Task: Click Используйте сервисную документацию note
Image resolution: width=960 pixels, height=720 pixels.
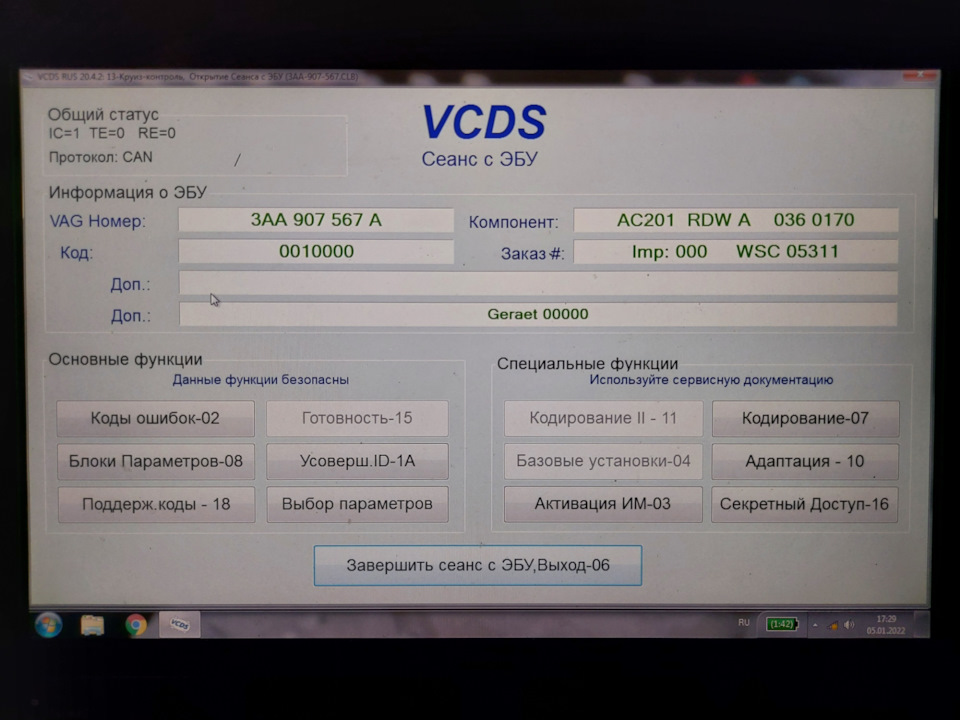Action: (x=711, y=380)
